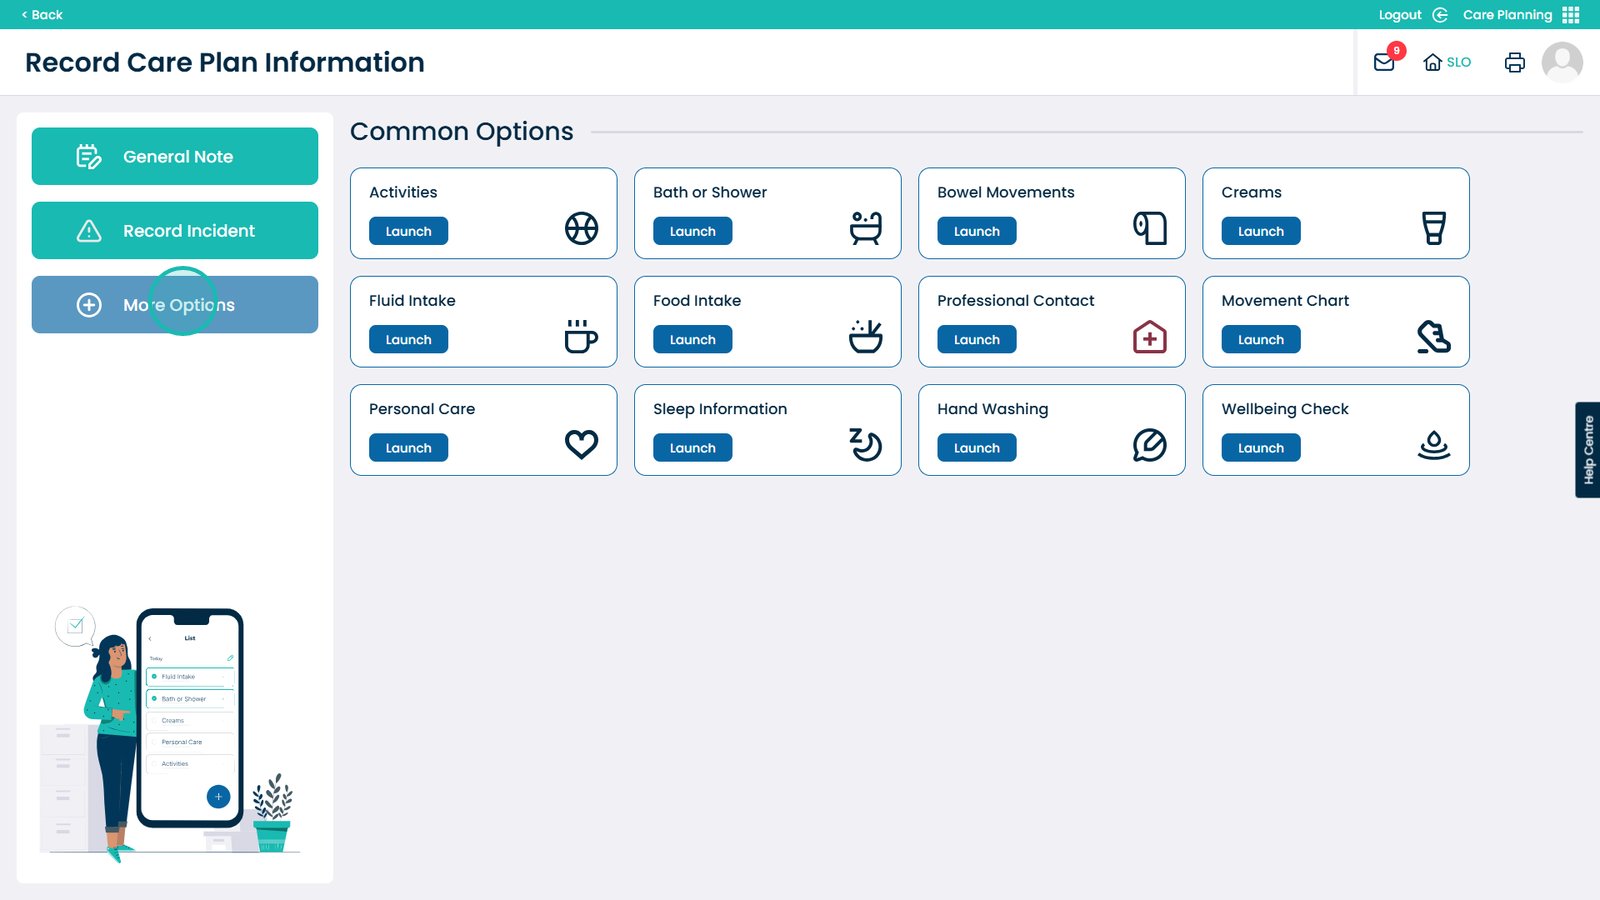The width and height of the screenshot is (1600, 900).
Task: Open the Help Centre side tab
Action: [x=1588, y=450]
